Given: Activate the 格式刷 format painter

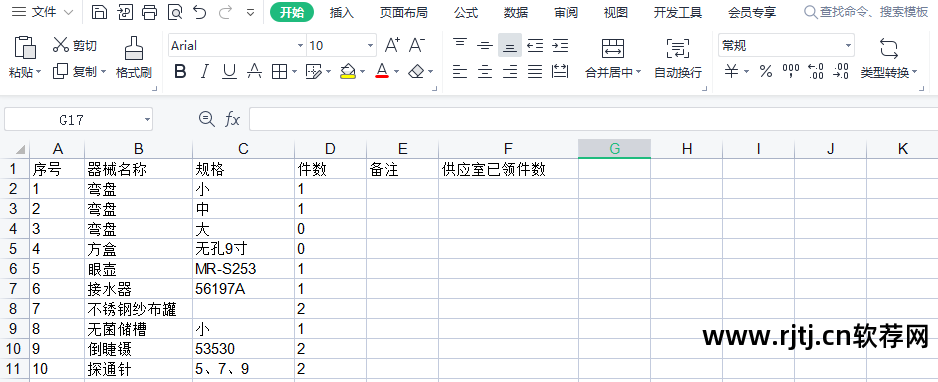Looking at the screenshot, I should 133,58.
